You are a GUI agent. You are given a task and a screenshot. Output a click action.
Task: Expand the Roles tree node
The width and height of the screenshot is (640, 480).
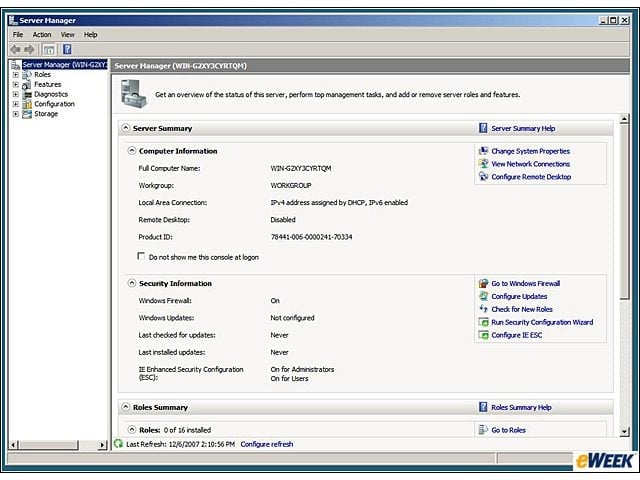pos(16,75)
